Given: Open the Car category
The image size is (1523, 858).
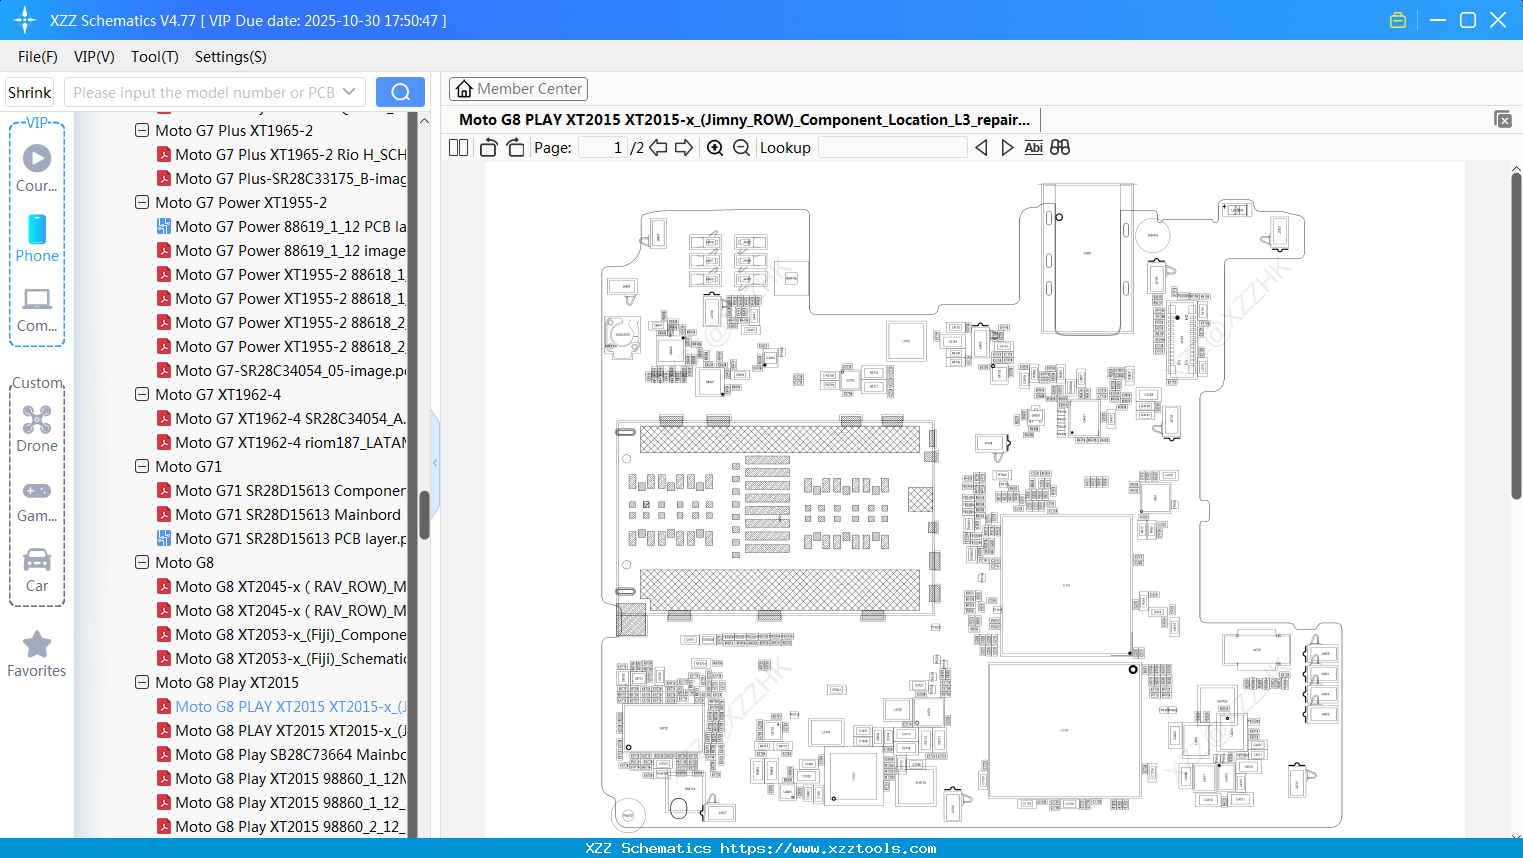Looking at the screenshot, I should point(37,570).
